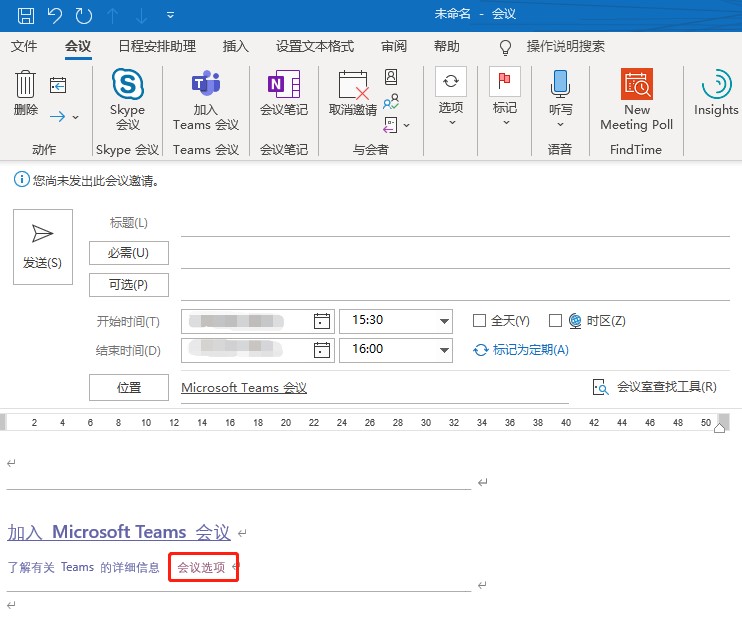Open the address book icon
The image size is (742, 628).
[x=391, y=77]
